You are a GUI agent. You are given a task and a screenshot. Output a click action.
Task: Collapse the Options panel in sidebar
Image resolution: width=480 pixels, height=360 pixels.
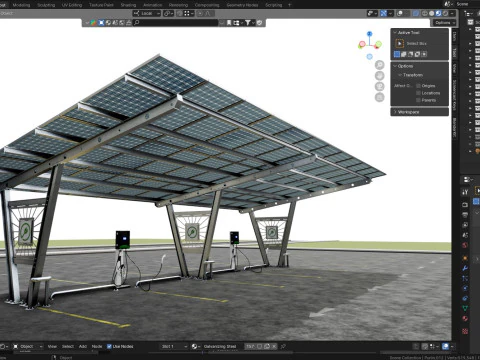pos(395,66)
